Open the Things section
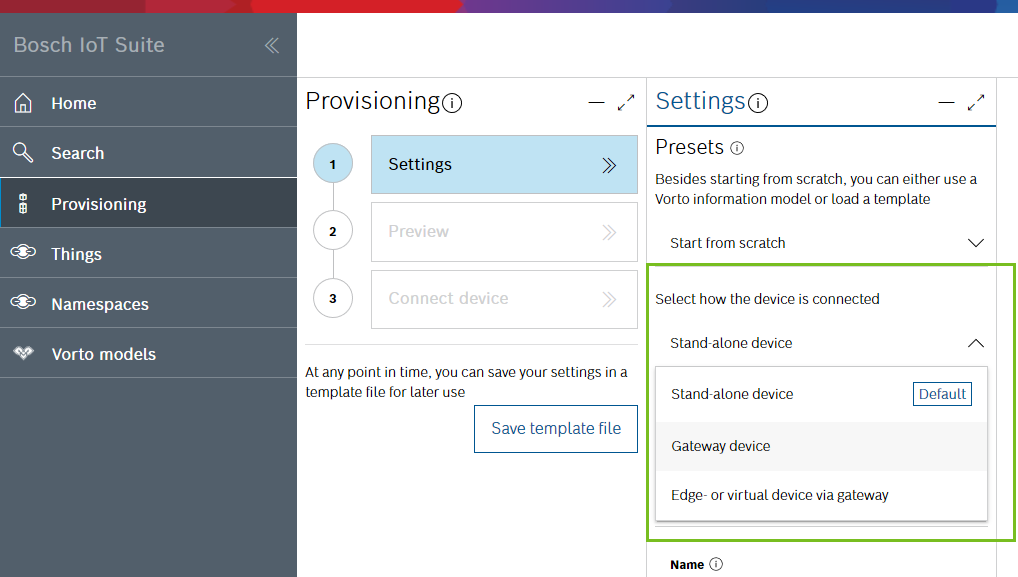This screenshot has height=577, width=1018. point(149,253)
